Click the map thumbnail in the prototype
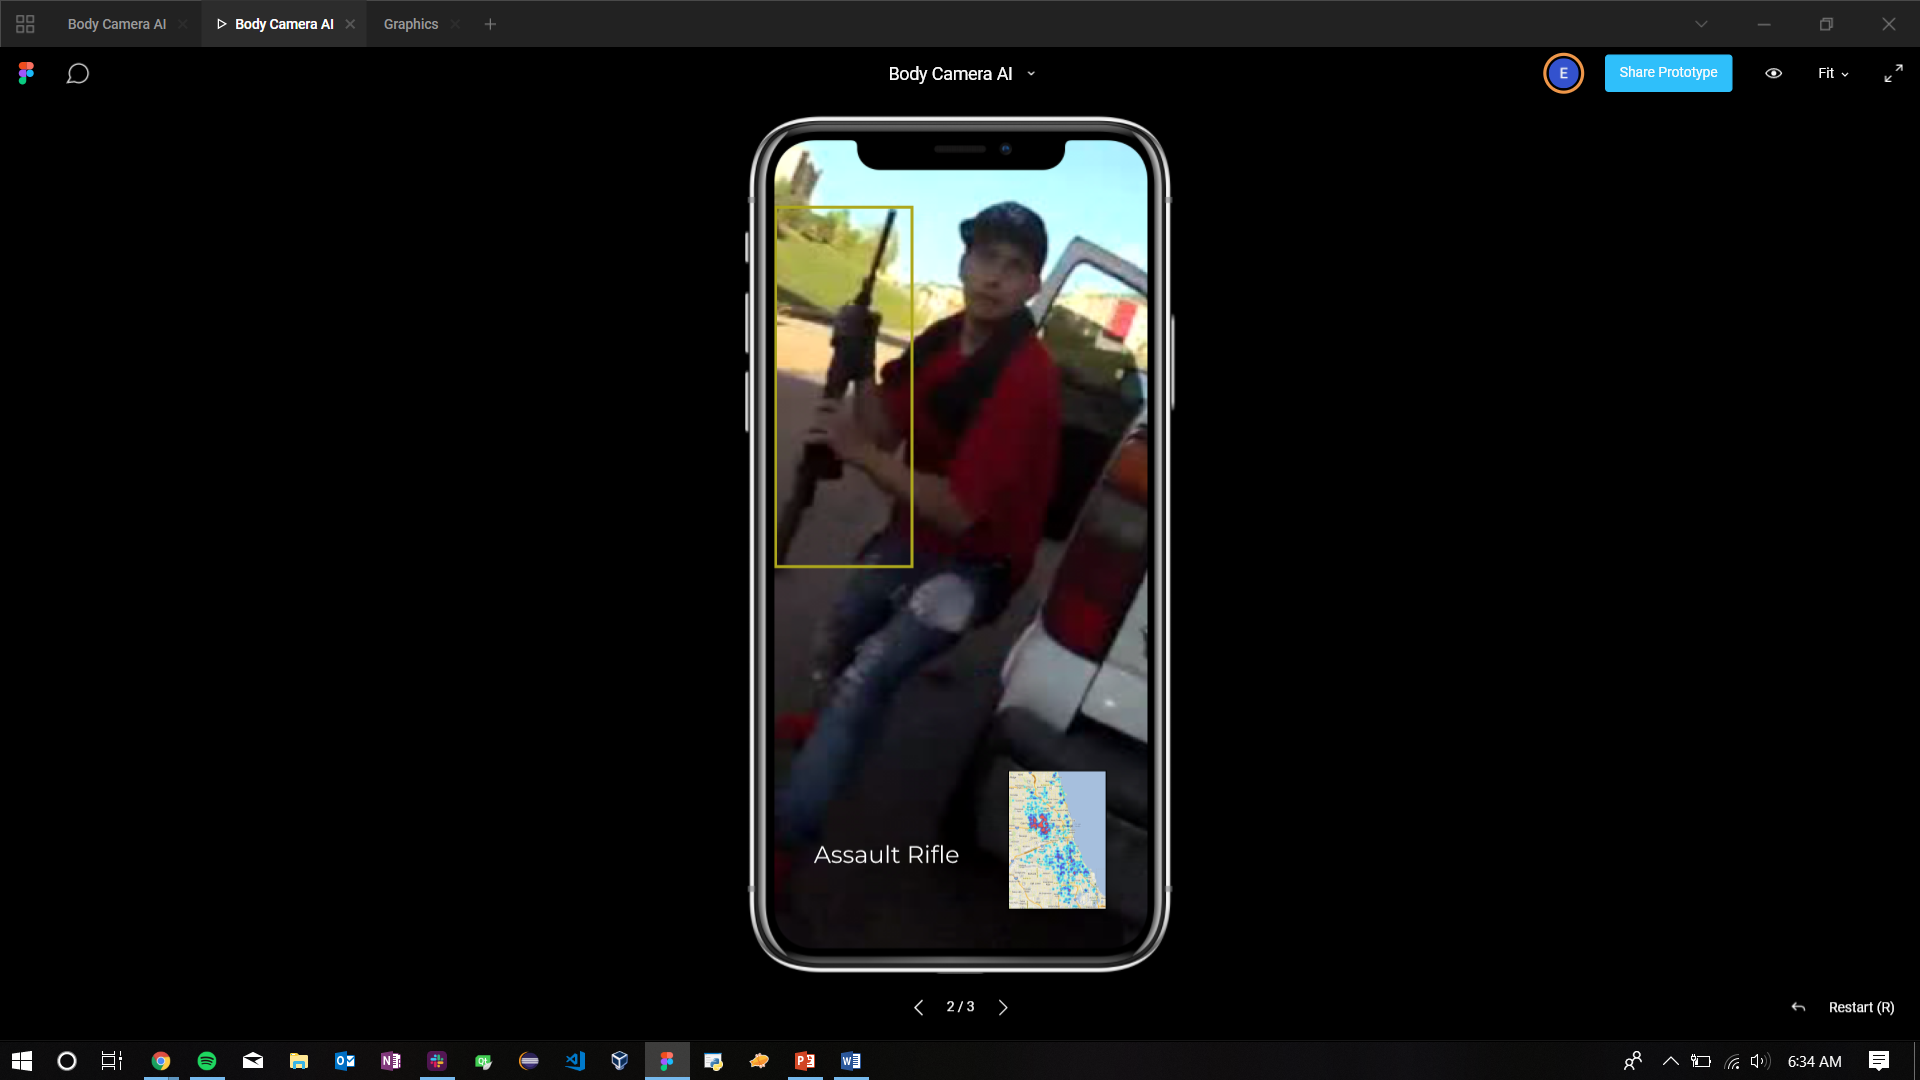Screen dimensions: 1920x1080 coord(1057,839)
